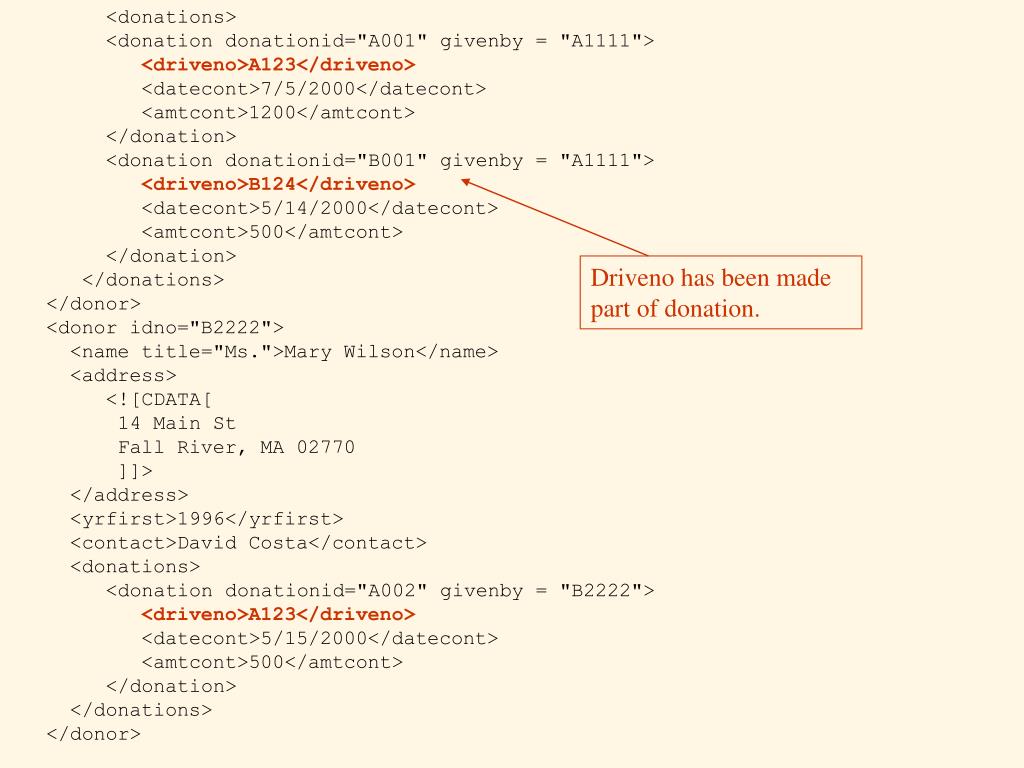The height and width of the screenshot is (768, 1024).
Task: Click the CDATA closing ]]> line
Action: pos(135,471)
